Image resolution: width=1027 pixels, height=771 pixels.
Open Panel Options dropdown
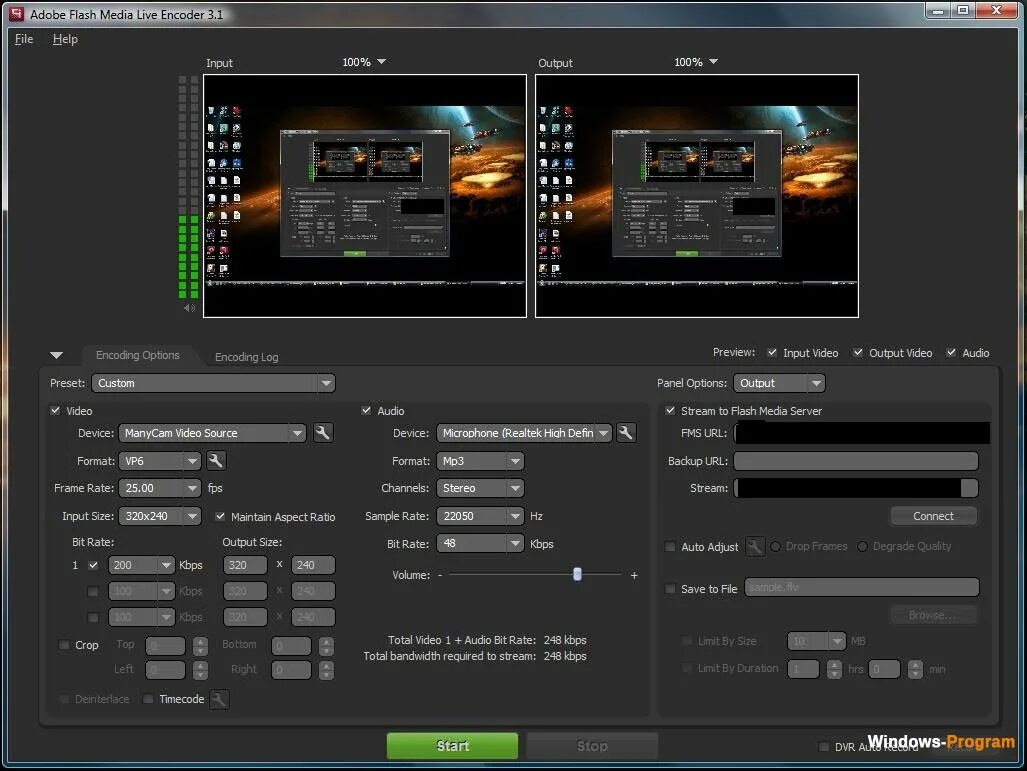point(779,383)
